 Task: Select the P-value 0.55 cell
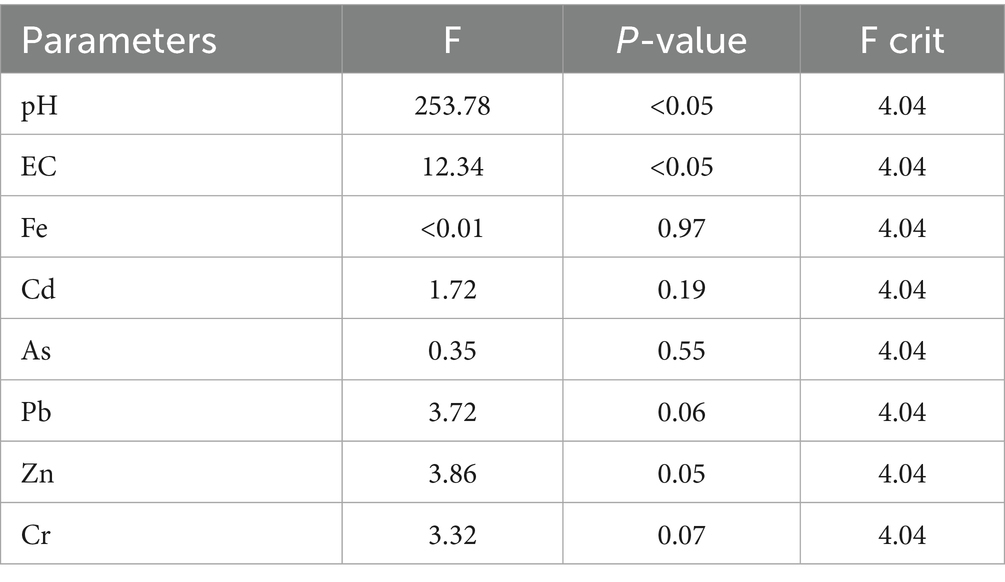(681, 351)
